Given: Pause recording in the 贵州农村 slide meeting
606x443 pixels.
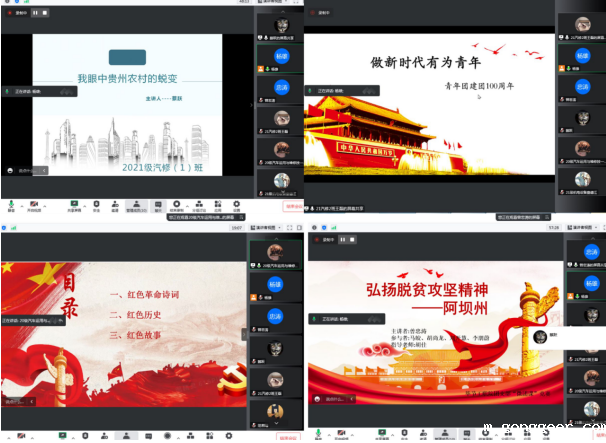Looking at the screenshot, I should pos(35,13).
